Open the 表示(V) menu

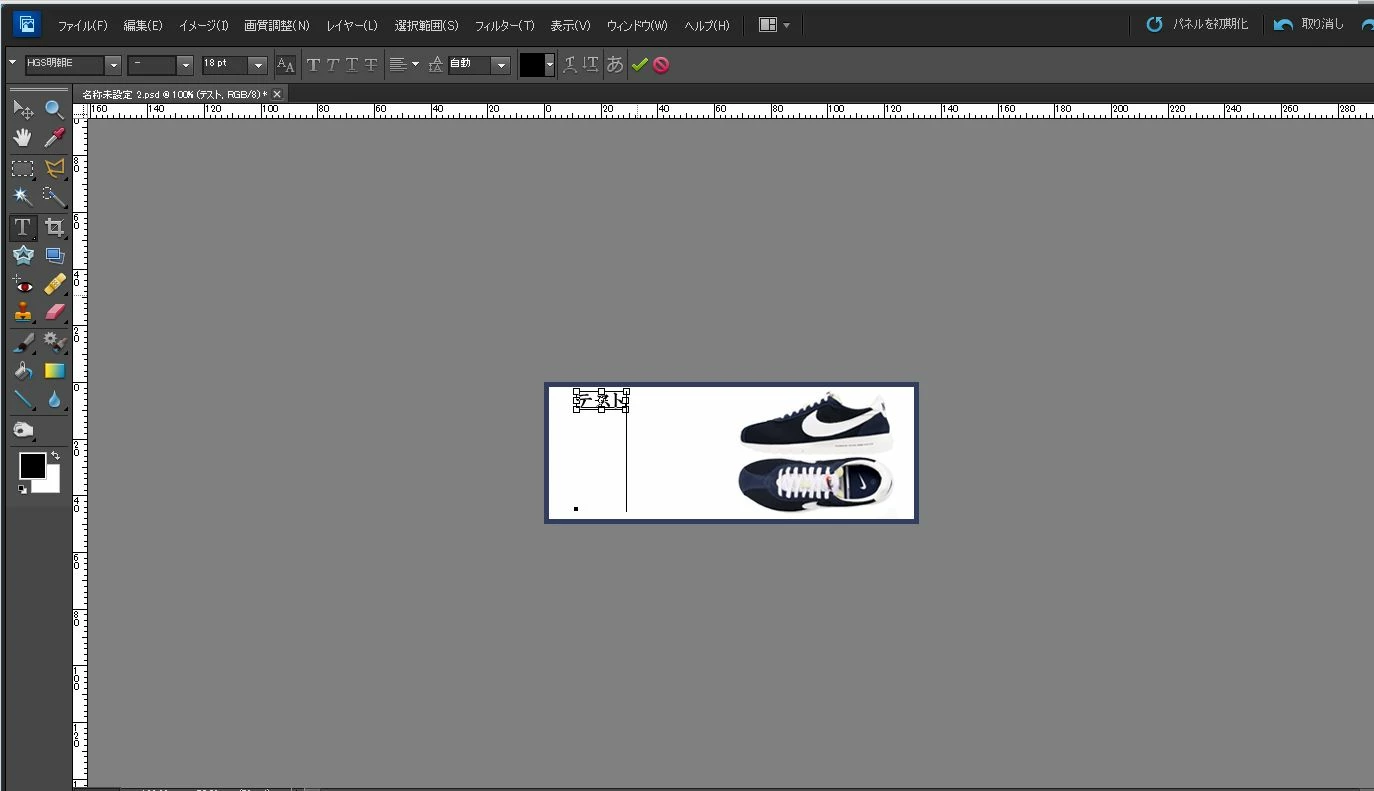pos(570,25)
